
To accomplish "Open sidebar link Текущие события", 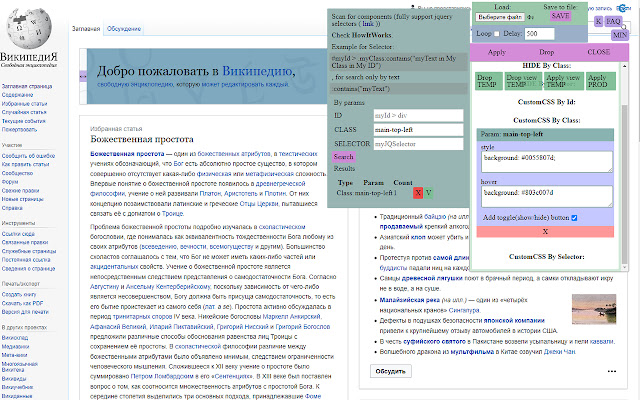I will (x=24, y=121).
